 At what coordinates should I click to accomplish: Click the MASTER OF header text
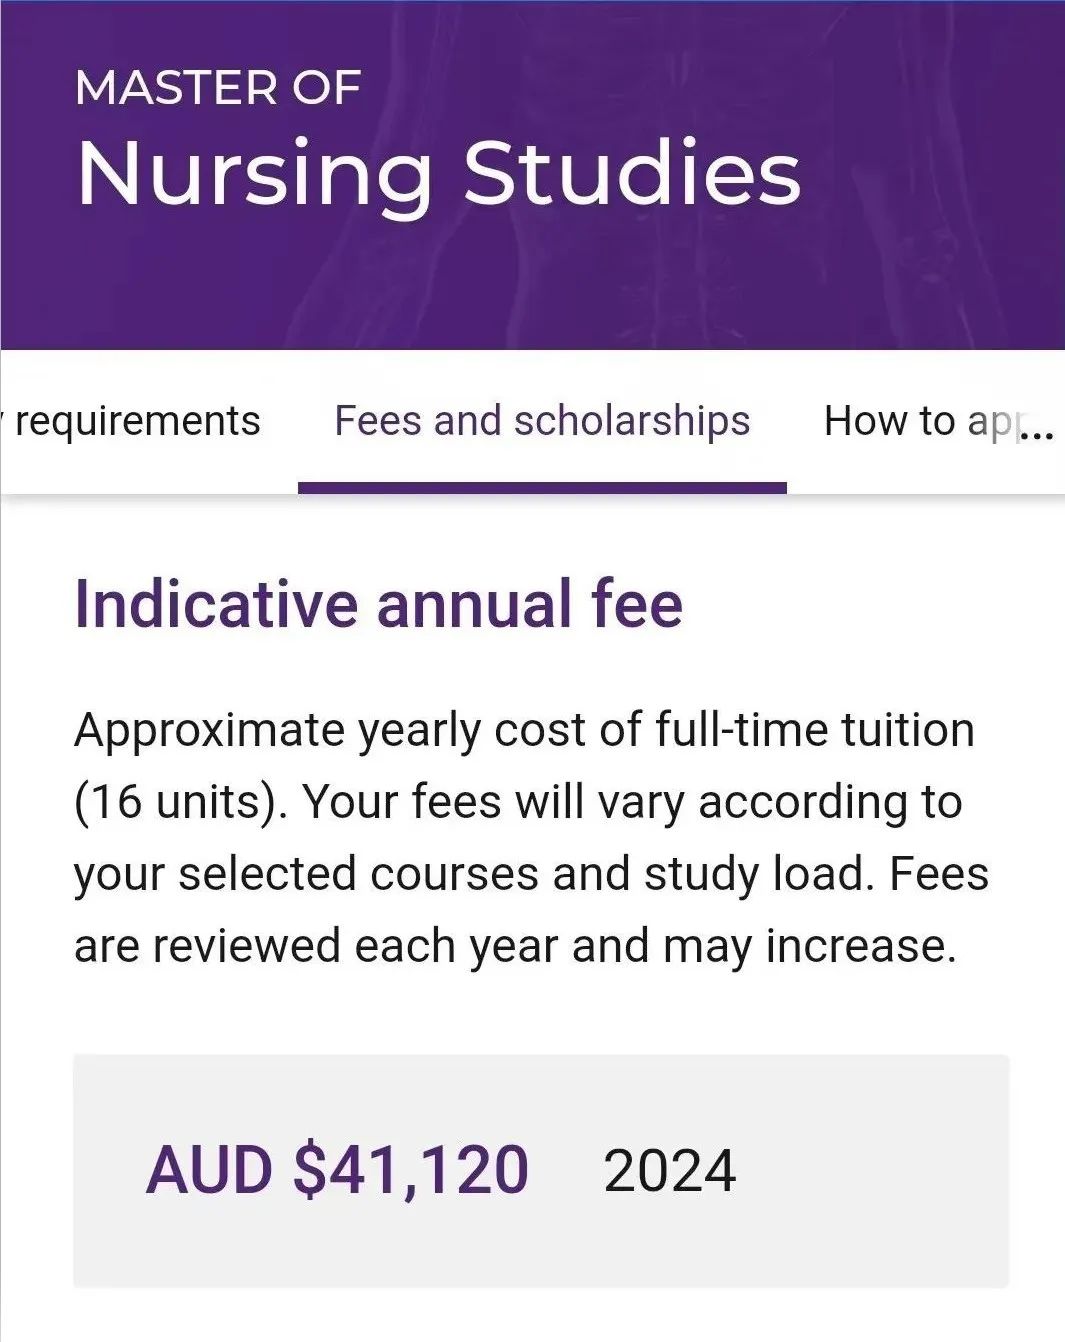pyautogui.click(x=217, y=88)
